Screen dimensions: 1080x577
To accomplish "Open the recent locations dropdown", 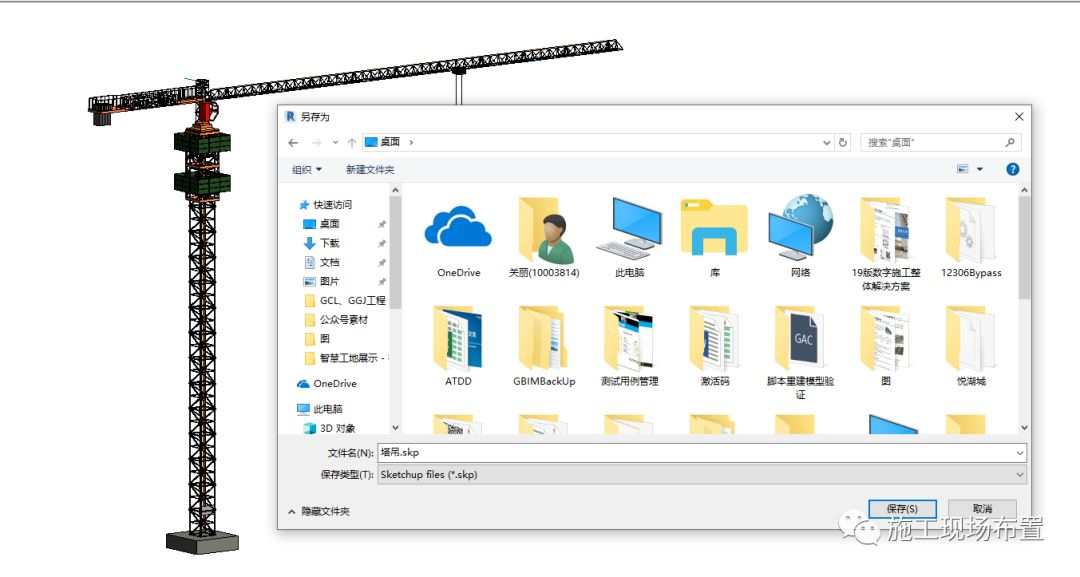I will pos(335,143).
